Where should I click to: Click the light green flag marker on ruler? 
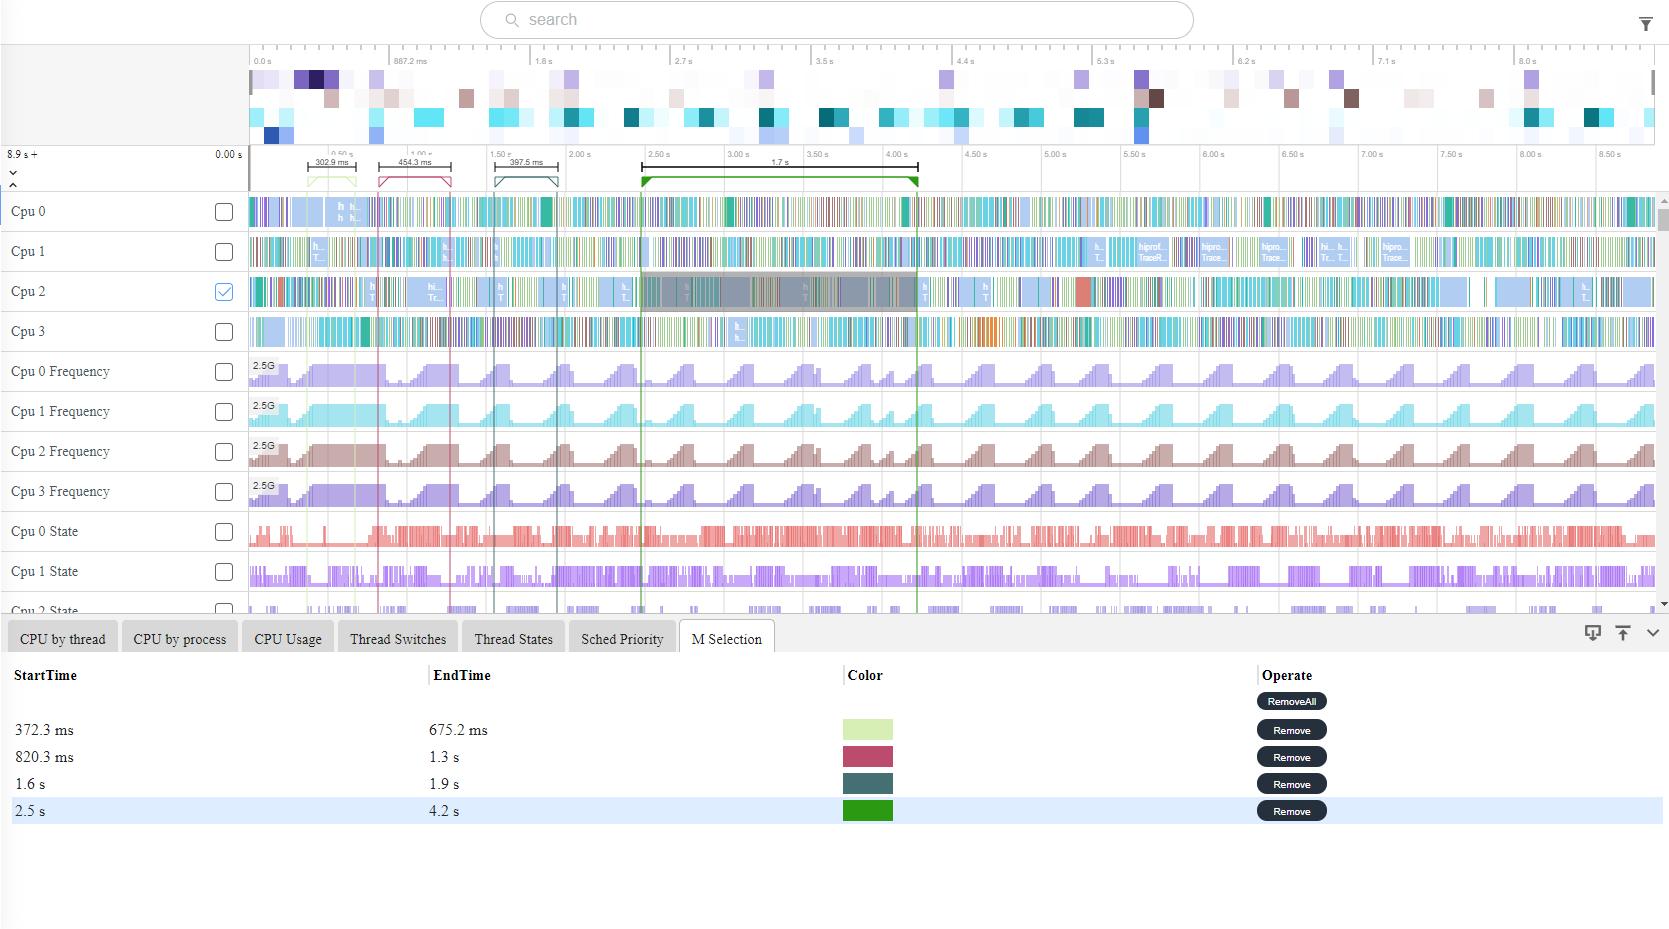coord(311,181)
